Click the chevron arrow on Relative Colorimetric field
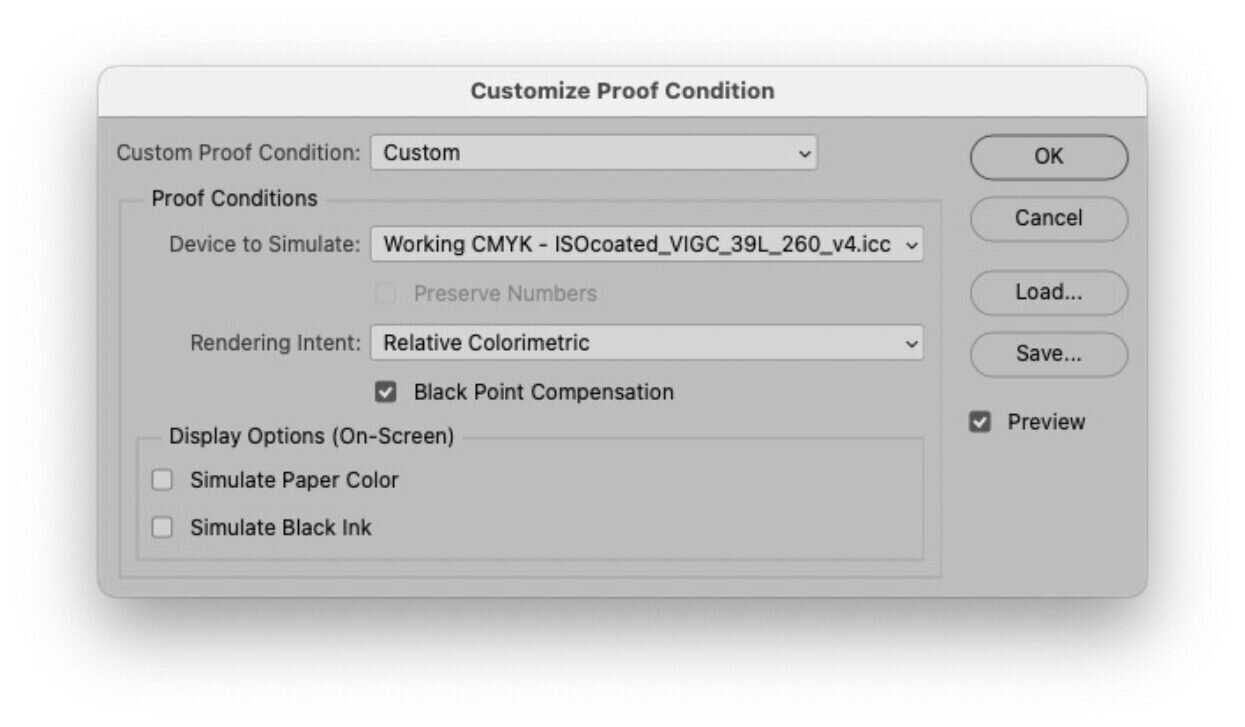Viewport: 1245px width, 727px height. coord(910,343)
